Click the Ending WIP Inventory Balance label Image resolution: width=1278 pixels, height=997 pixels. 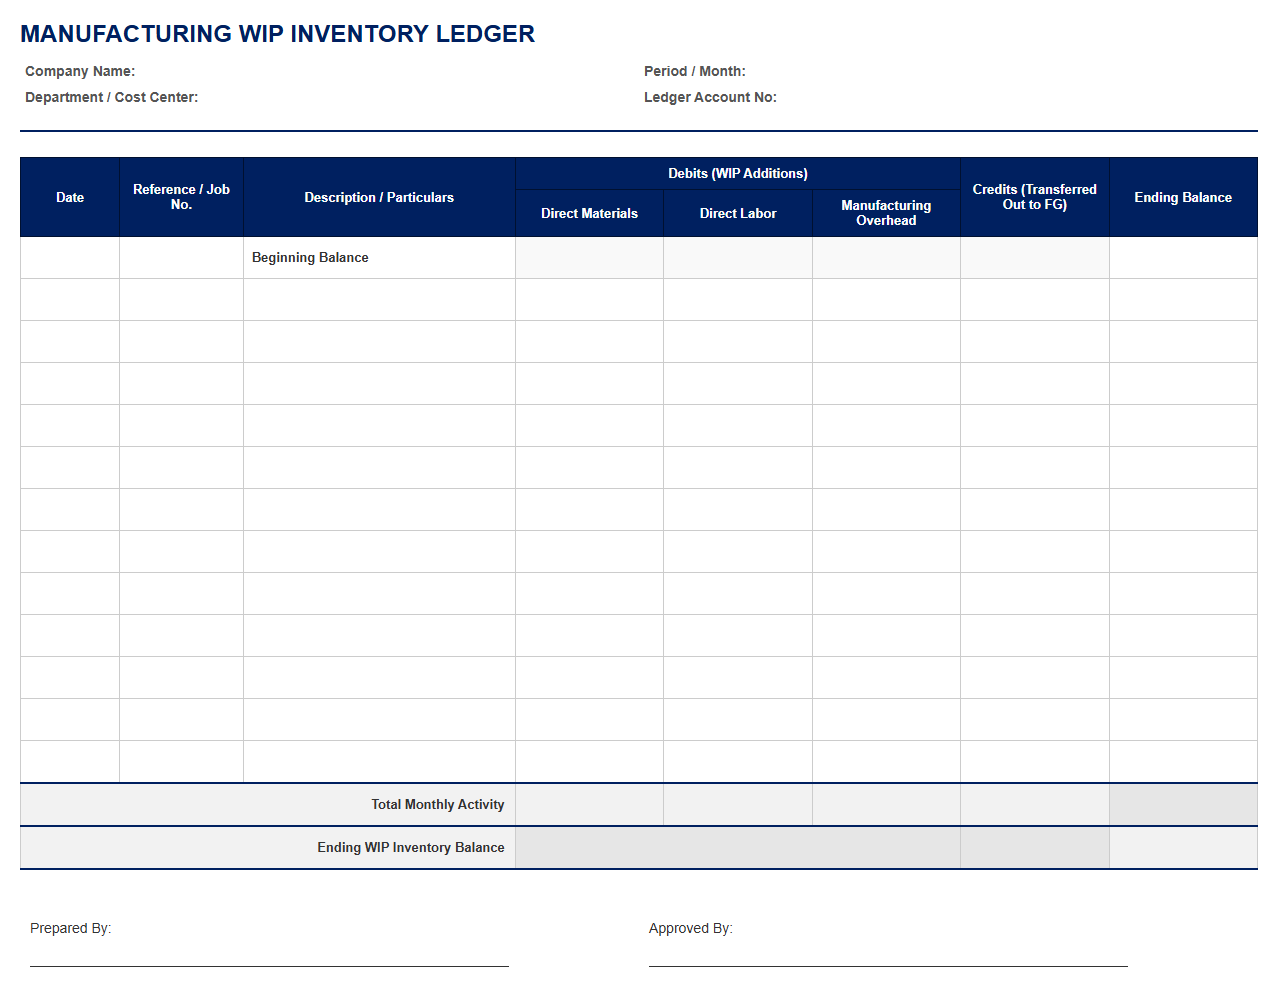coord(411,847)
